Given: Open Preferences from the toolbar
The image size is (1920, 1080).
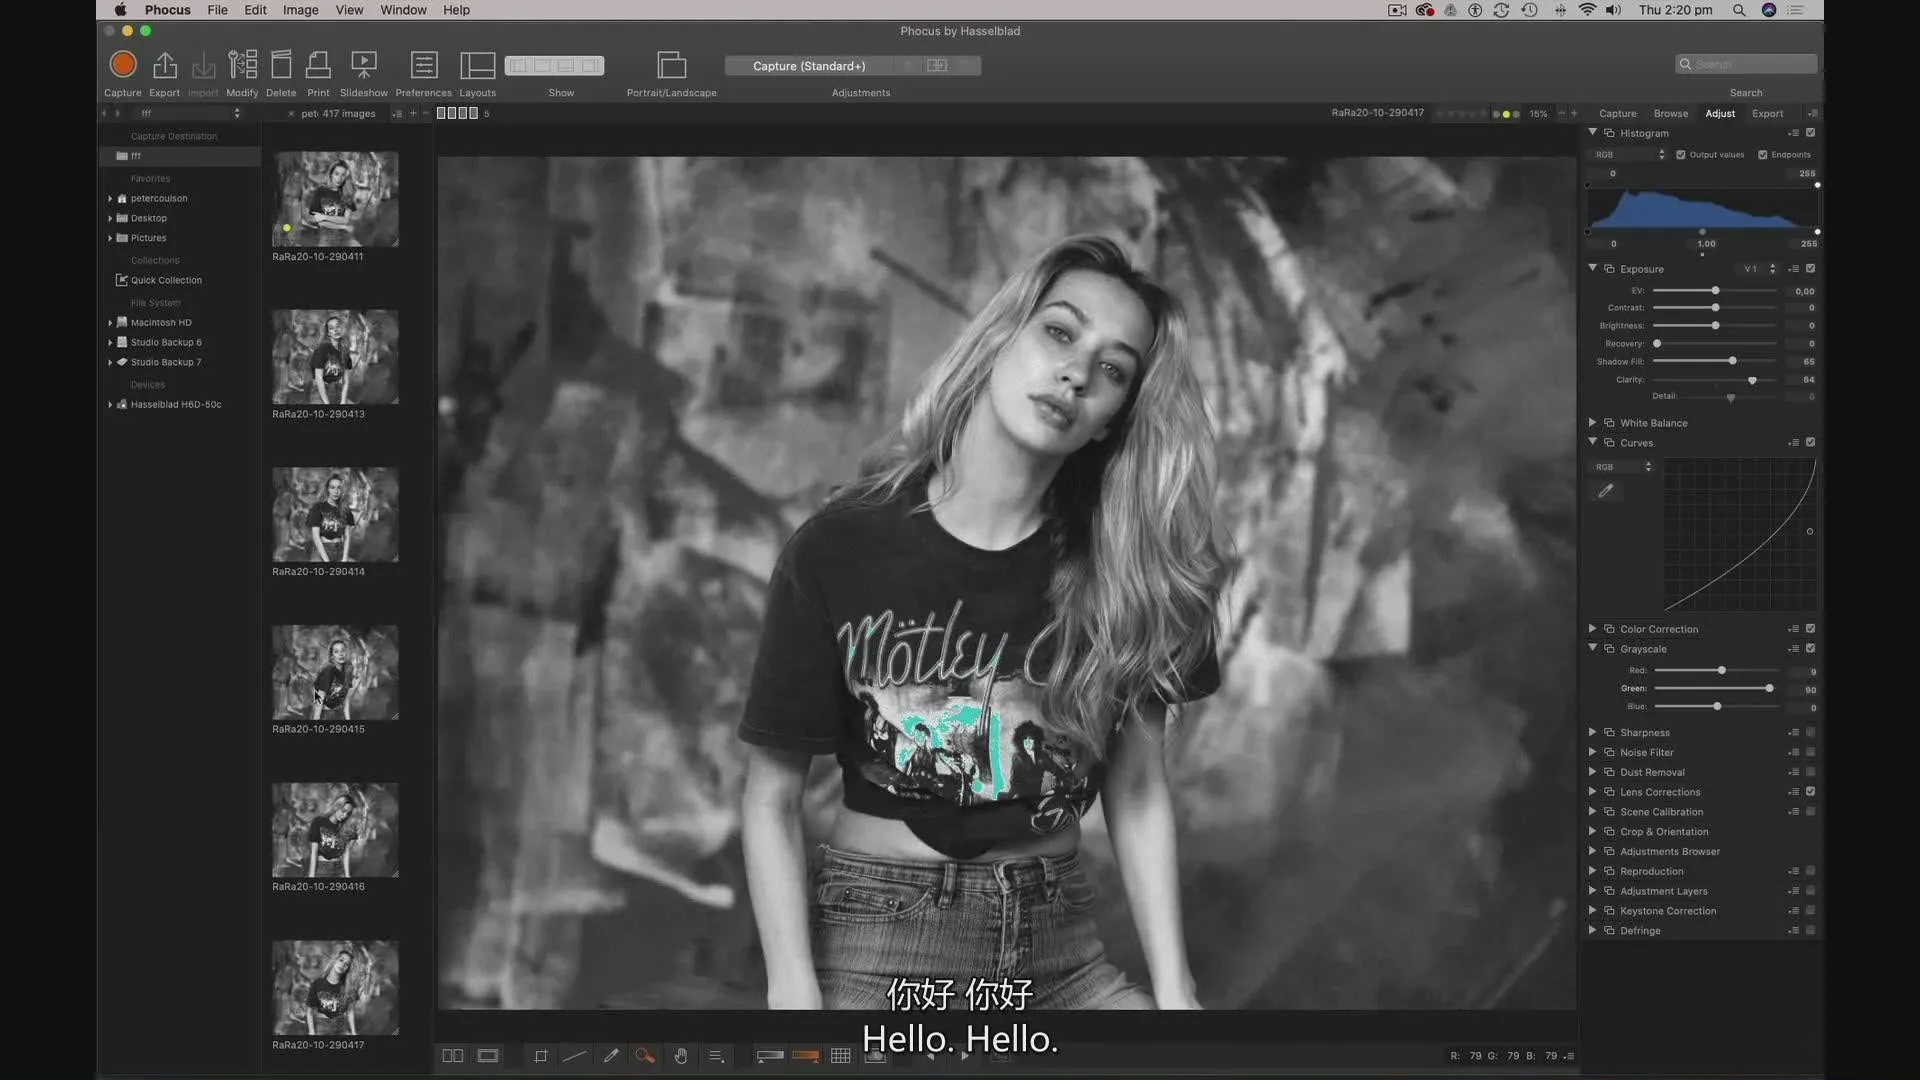Looking at the screenshot, I should point(424,65).
